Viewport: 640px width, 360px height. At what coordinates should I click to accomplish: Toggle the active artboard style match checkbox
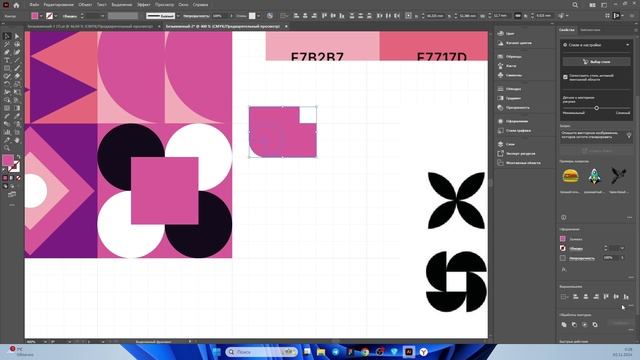(565, 77)
